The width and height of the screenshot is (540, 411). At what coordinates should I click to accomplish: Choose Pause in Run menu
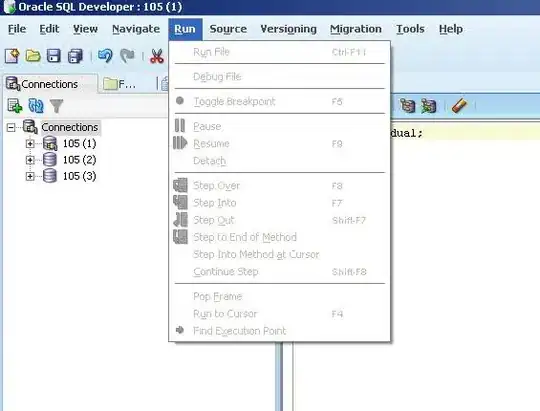279,126
